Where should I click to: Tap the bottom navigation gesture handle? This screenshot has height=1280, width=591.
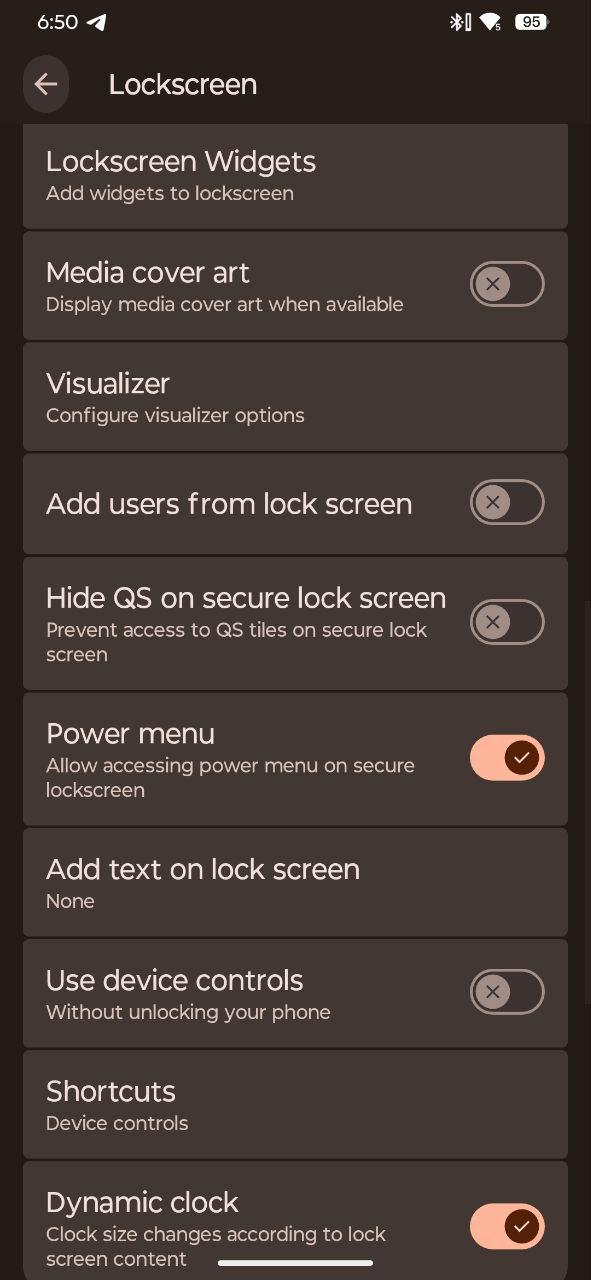tap(295, 1263)
